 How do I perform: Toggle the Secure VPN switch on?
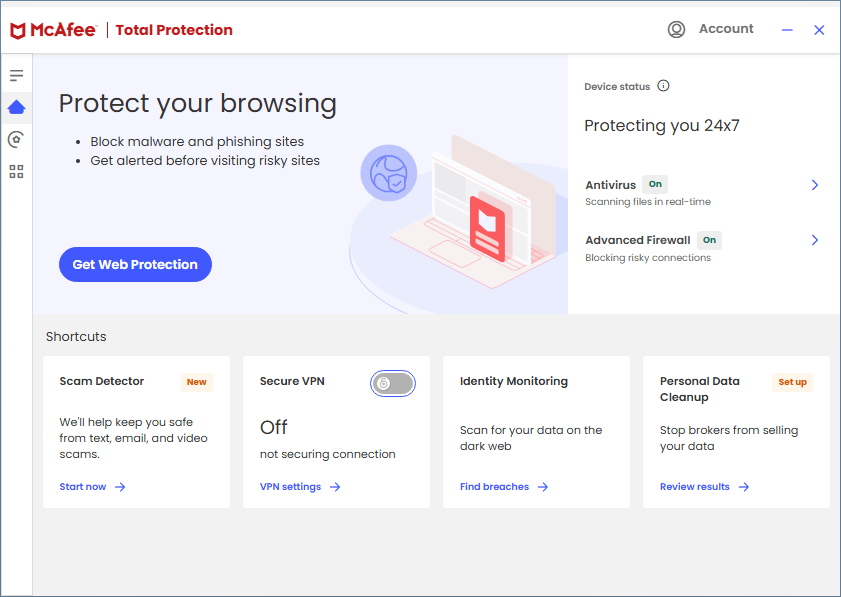392,383
